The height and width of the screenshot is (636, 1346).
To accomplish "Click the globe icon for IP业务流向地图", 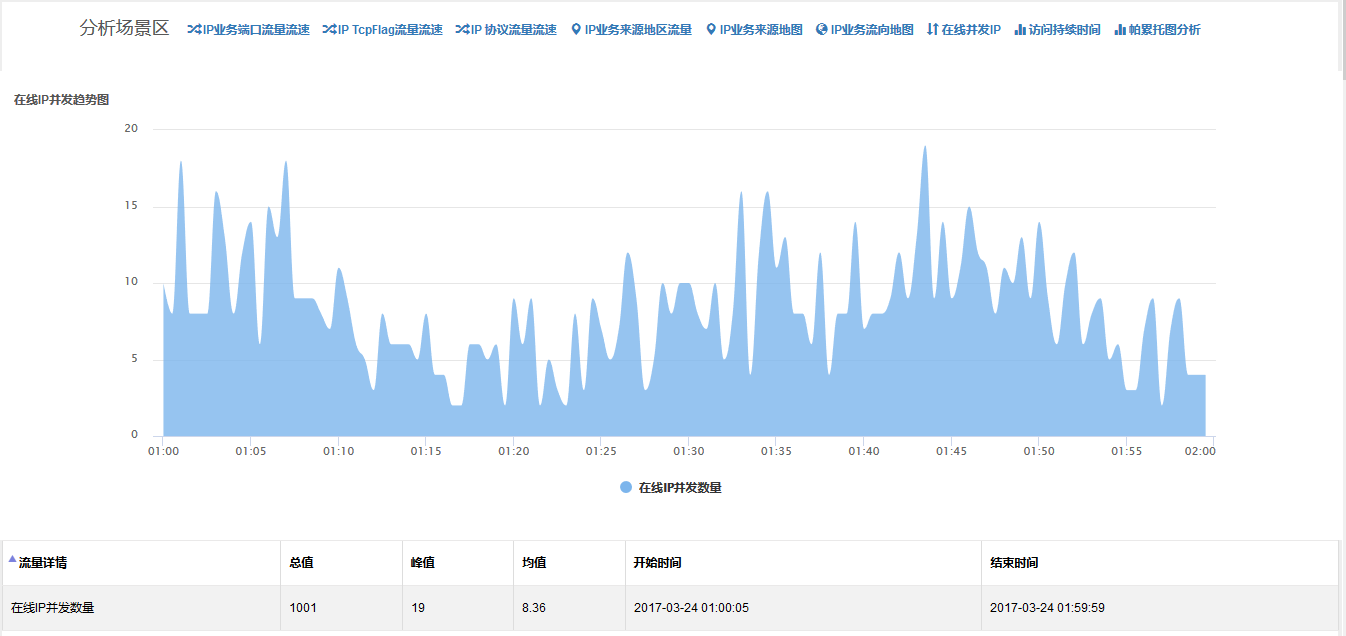I will click(x=822, y=30).
